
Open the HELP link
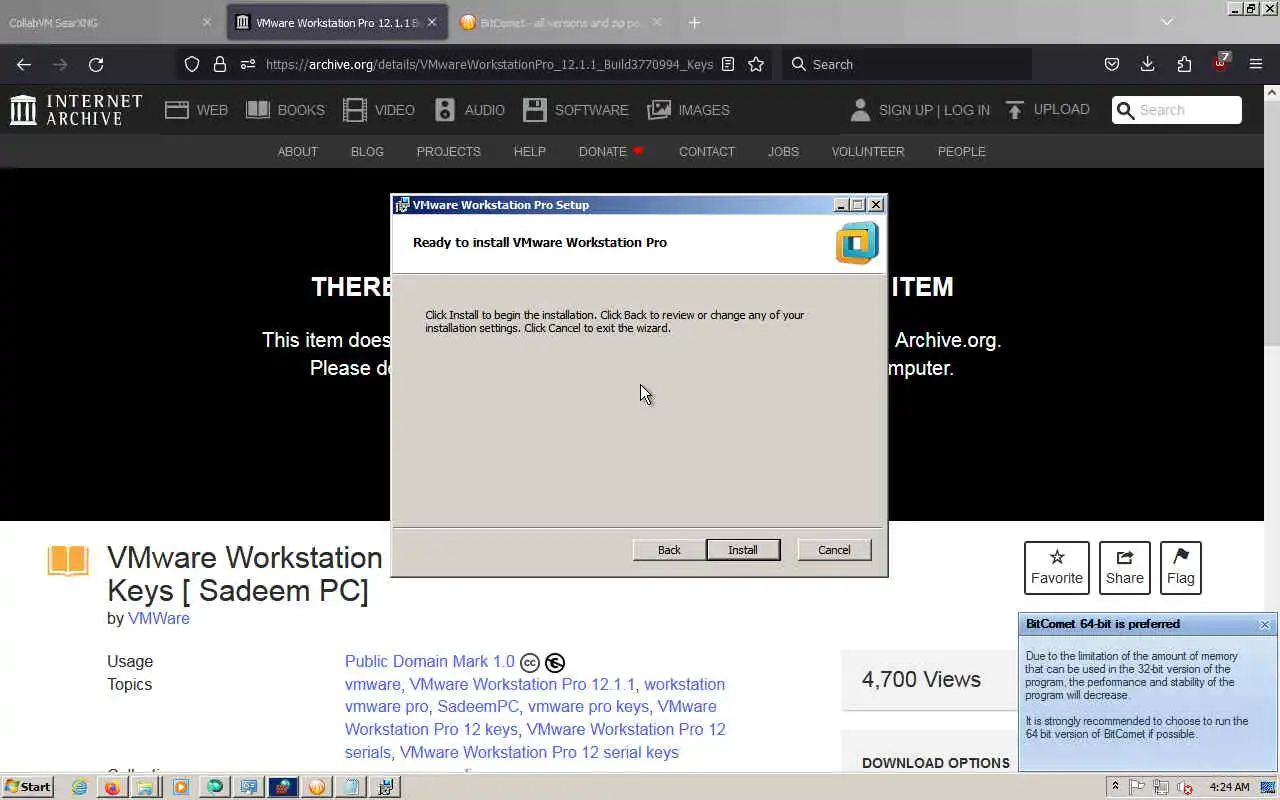[x=529, y=152]
